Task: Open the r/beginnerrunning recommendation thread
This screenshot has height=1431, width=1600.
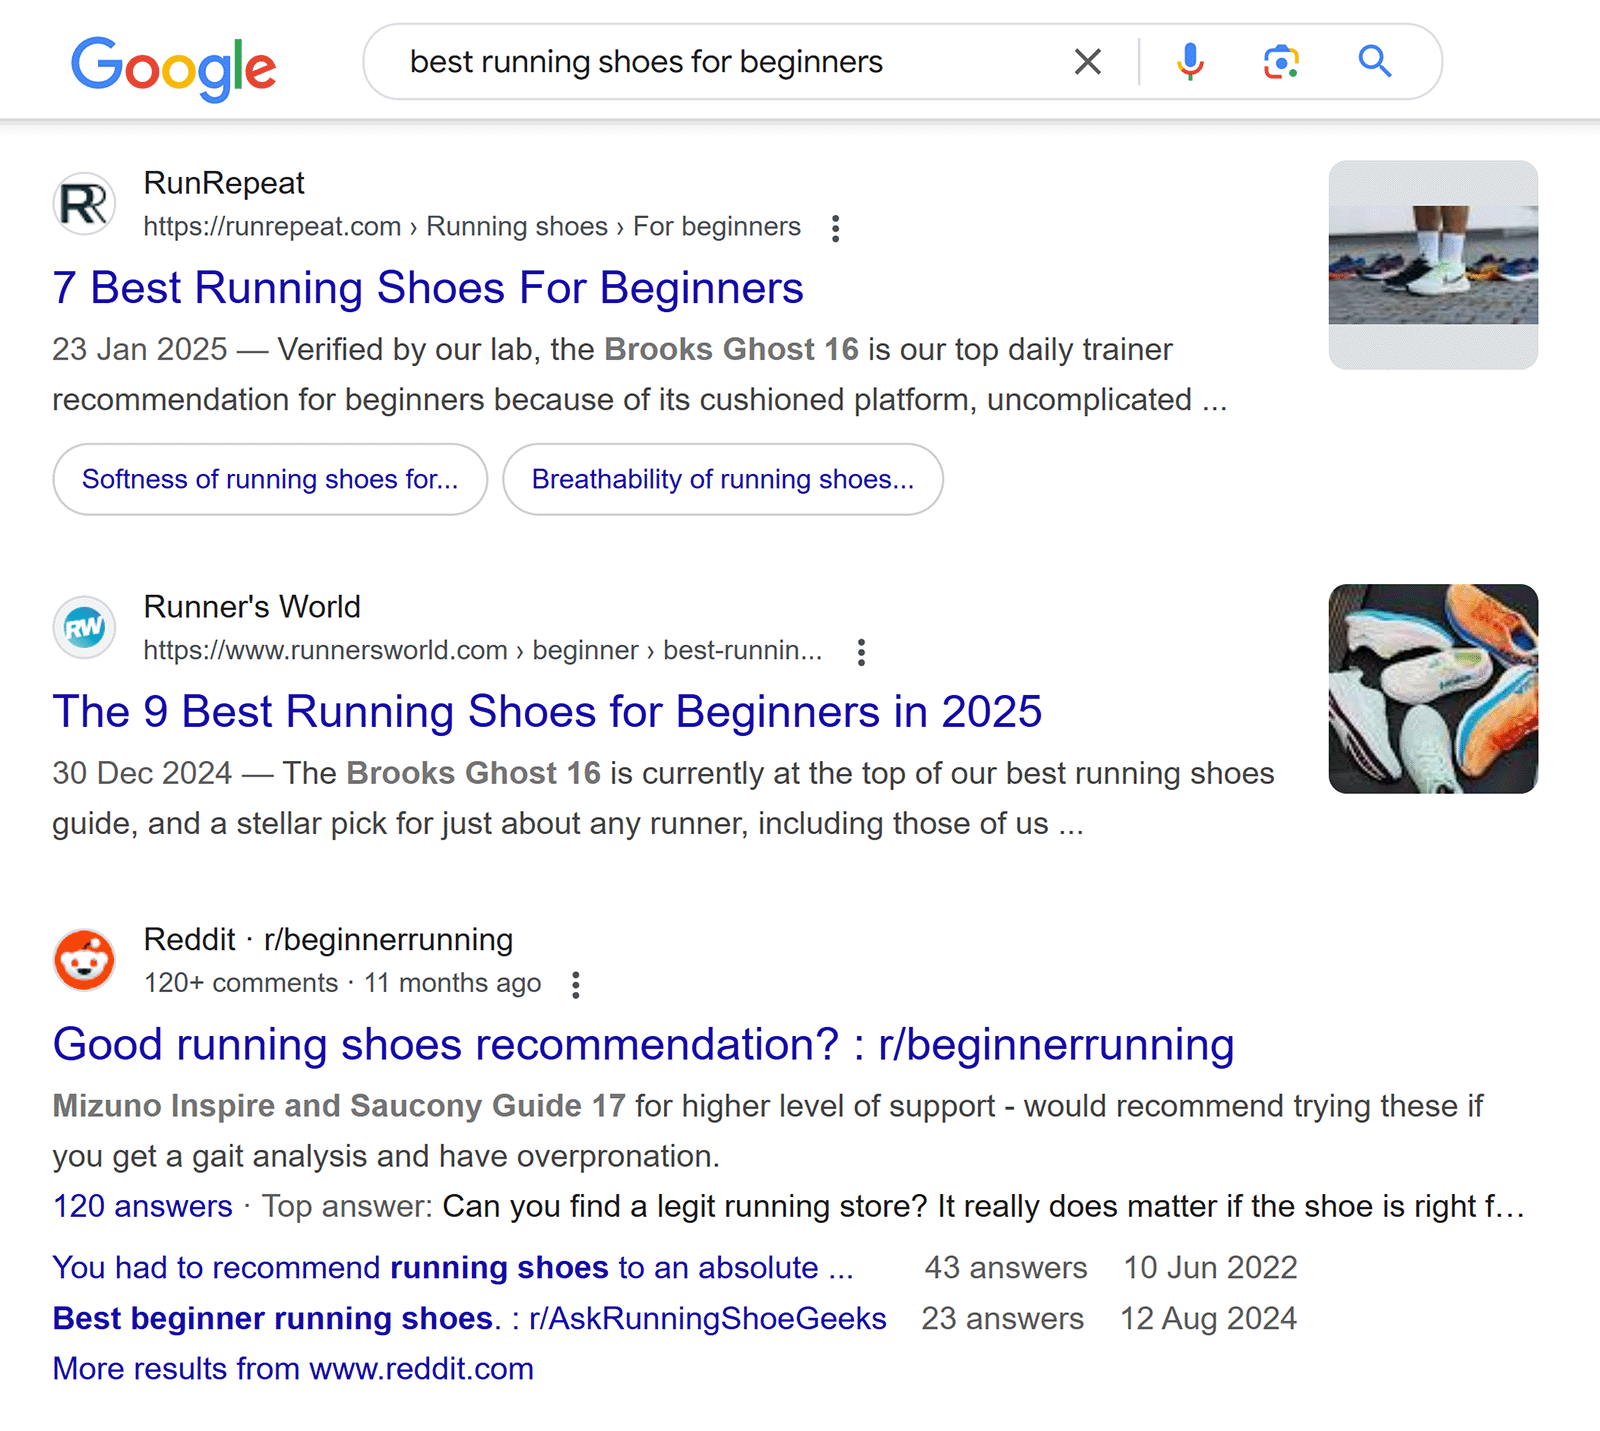Action: (643, 1045)
